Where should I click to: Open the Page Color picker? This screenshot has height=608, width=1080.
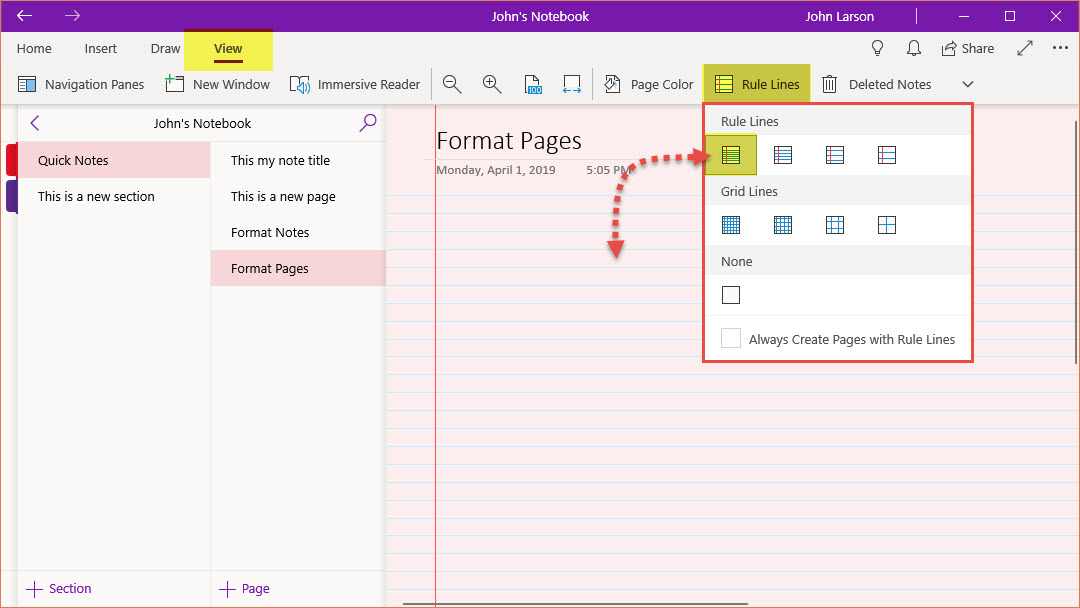(649, 84)
